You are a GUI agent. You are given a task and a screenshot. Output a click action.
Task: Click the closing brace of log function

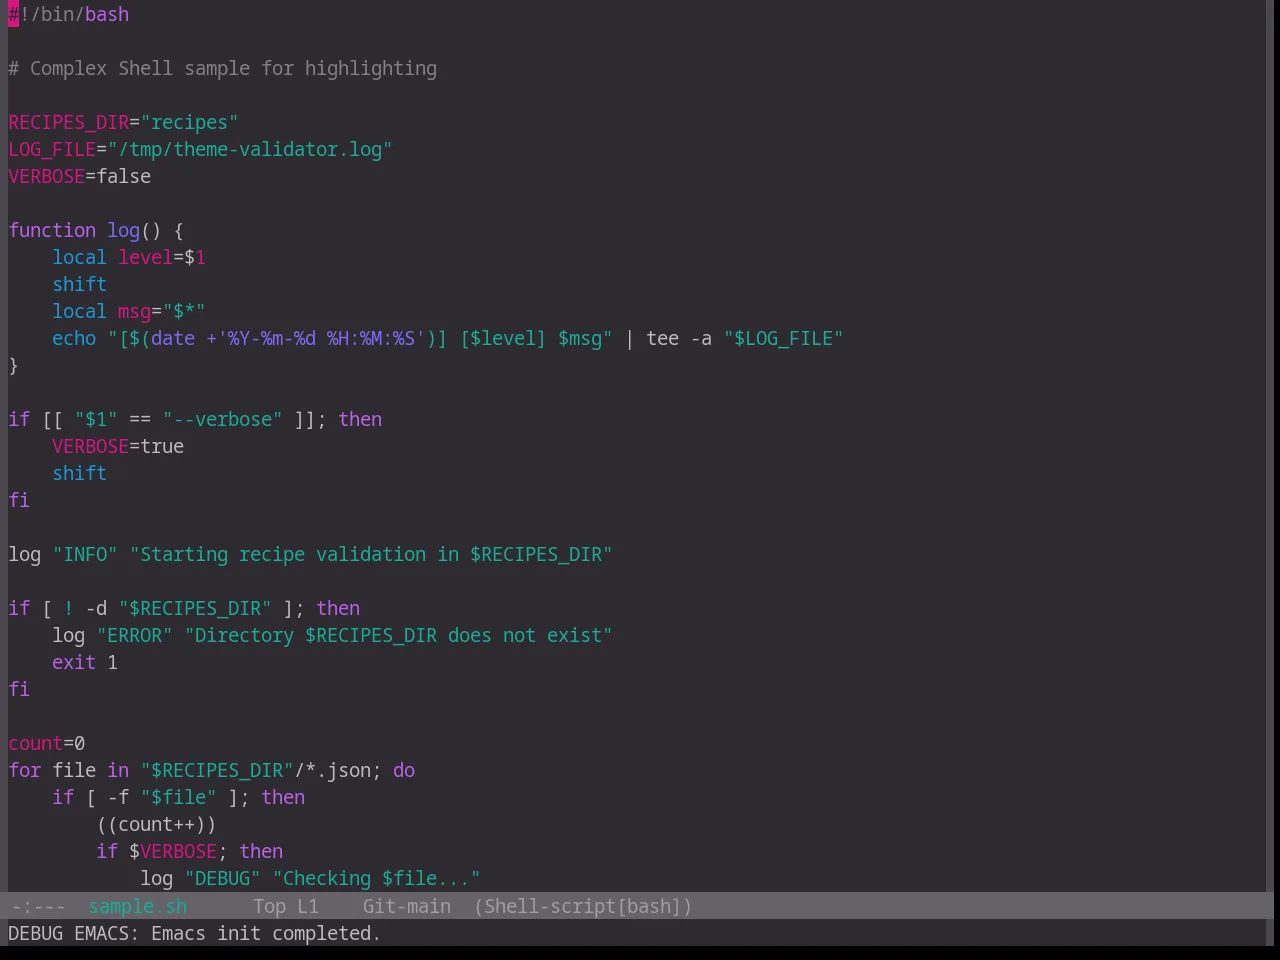13,366
